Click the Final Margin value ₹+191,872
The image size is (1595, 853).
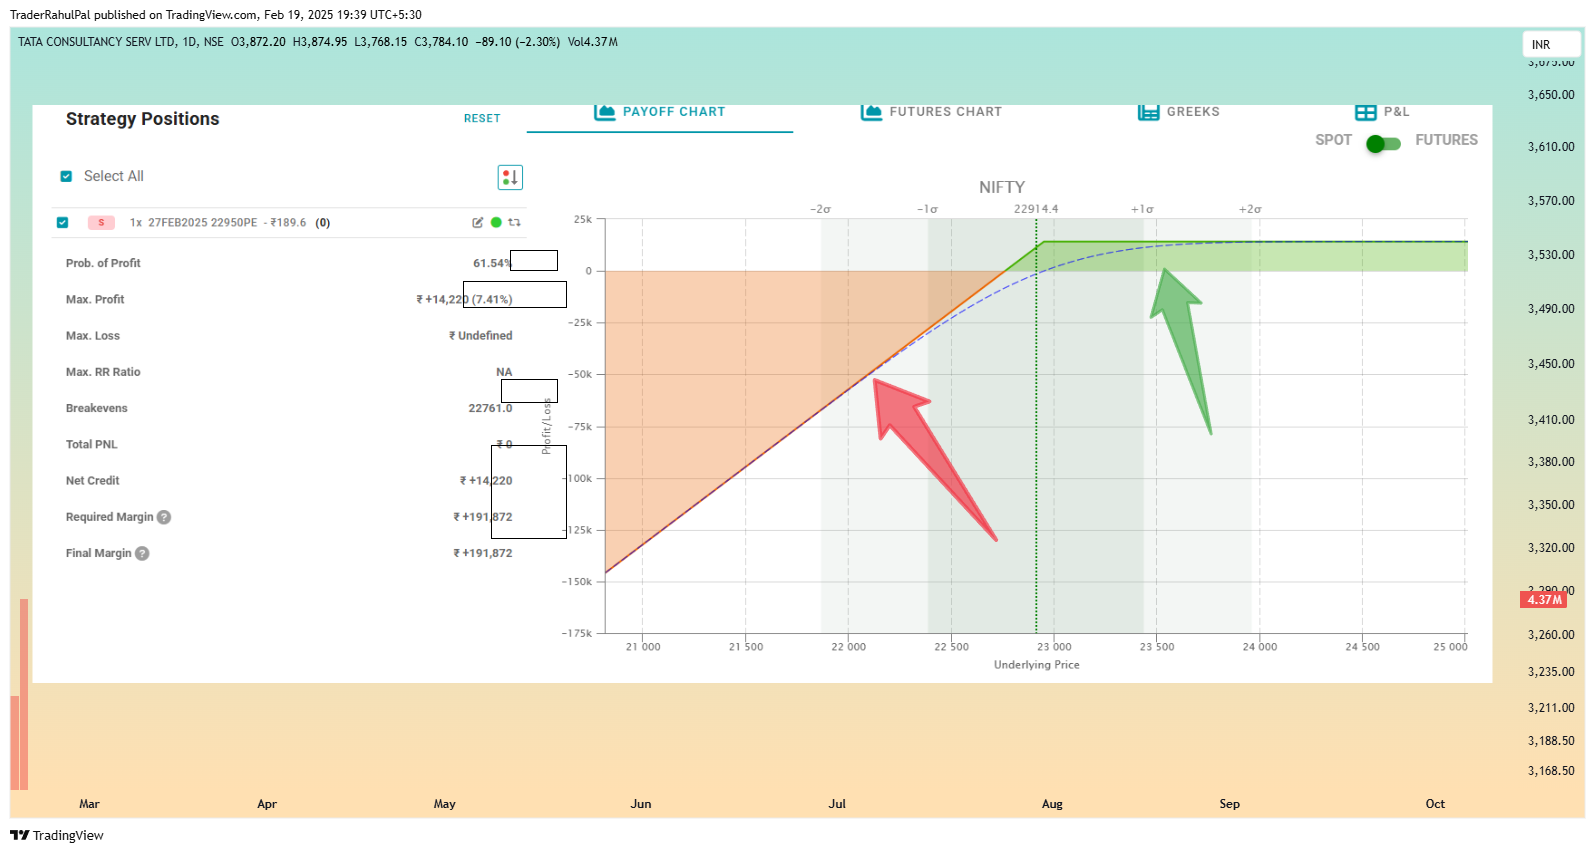[483, 553]
